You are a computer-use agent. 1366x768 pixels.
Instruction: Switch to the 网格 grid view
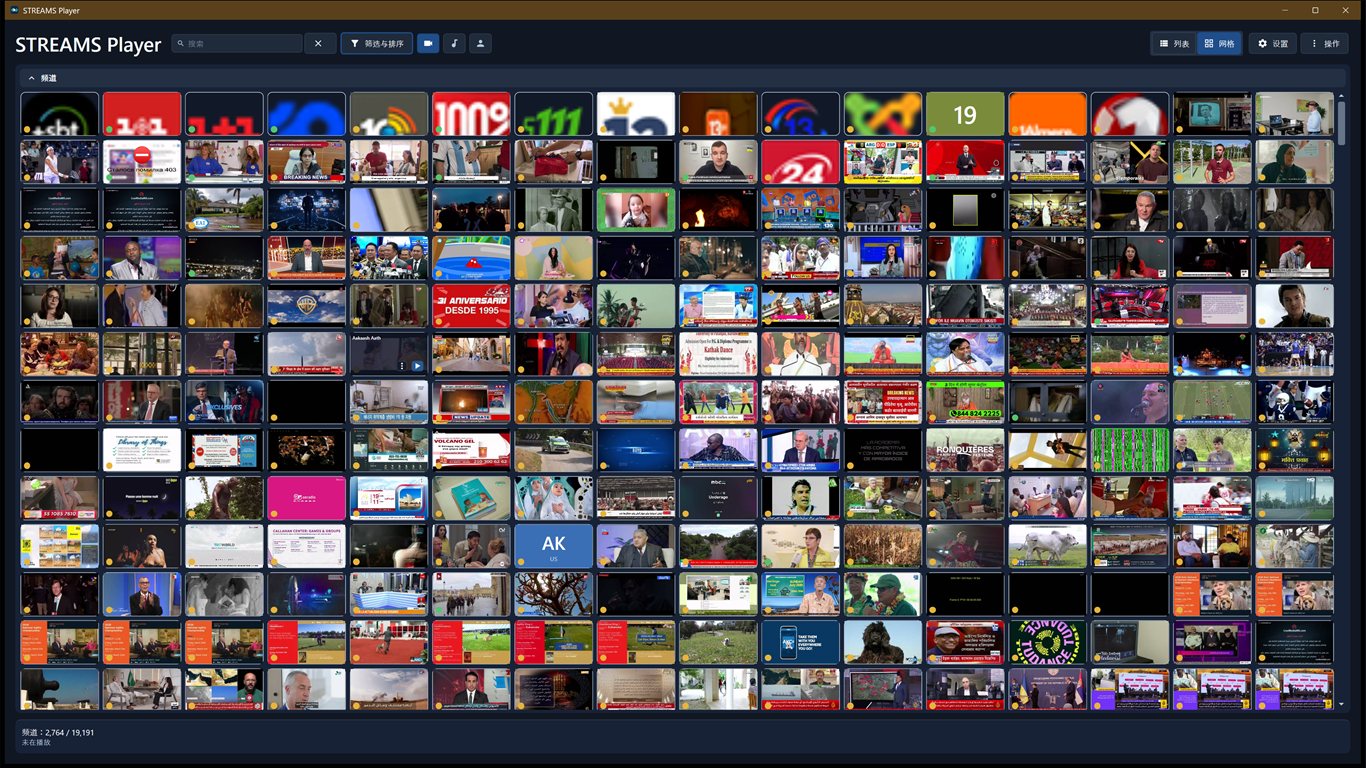click(x=1219, y=44)
